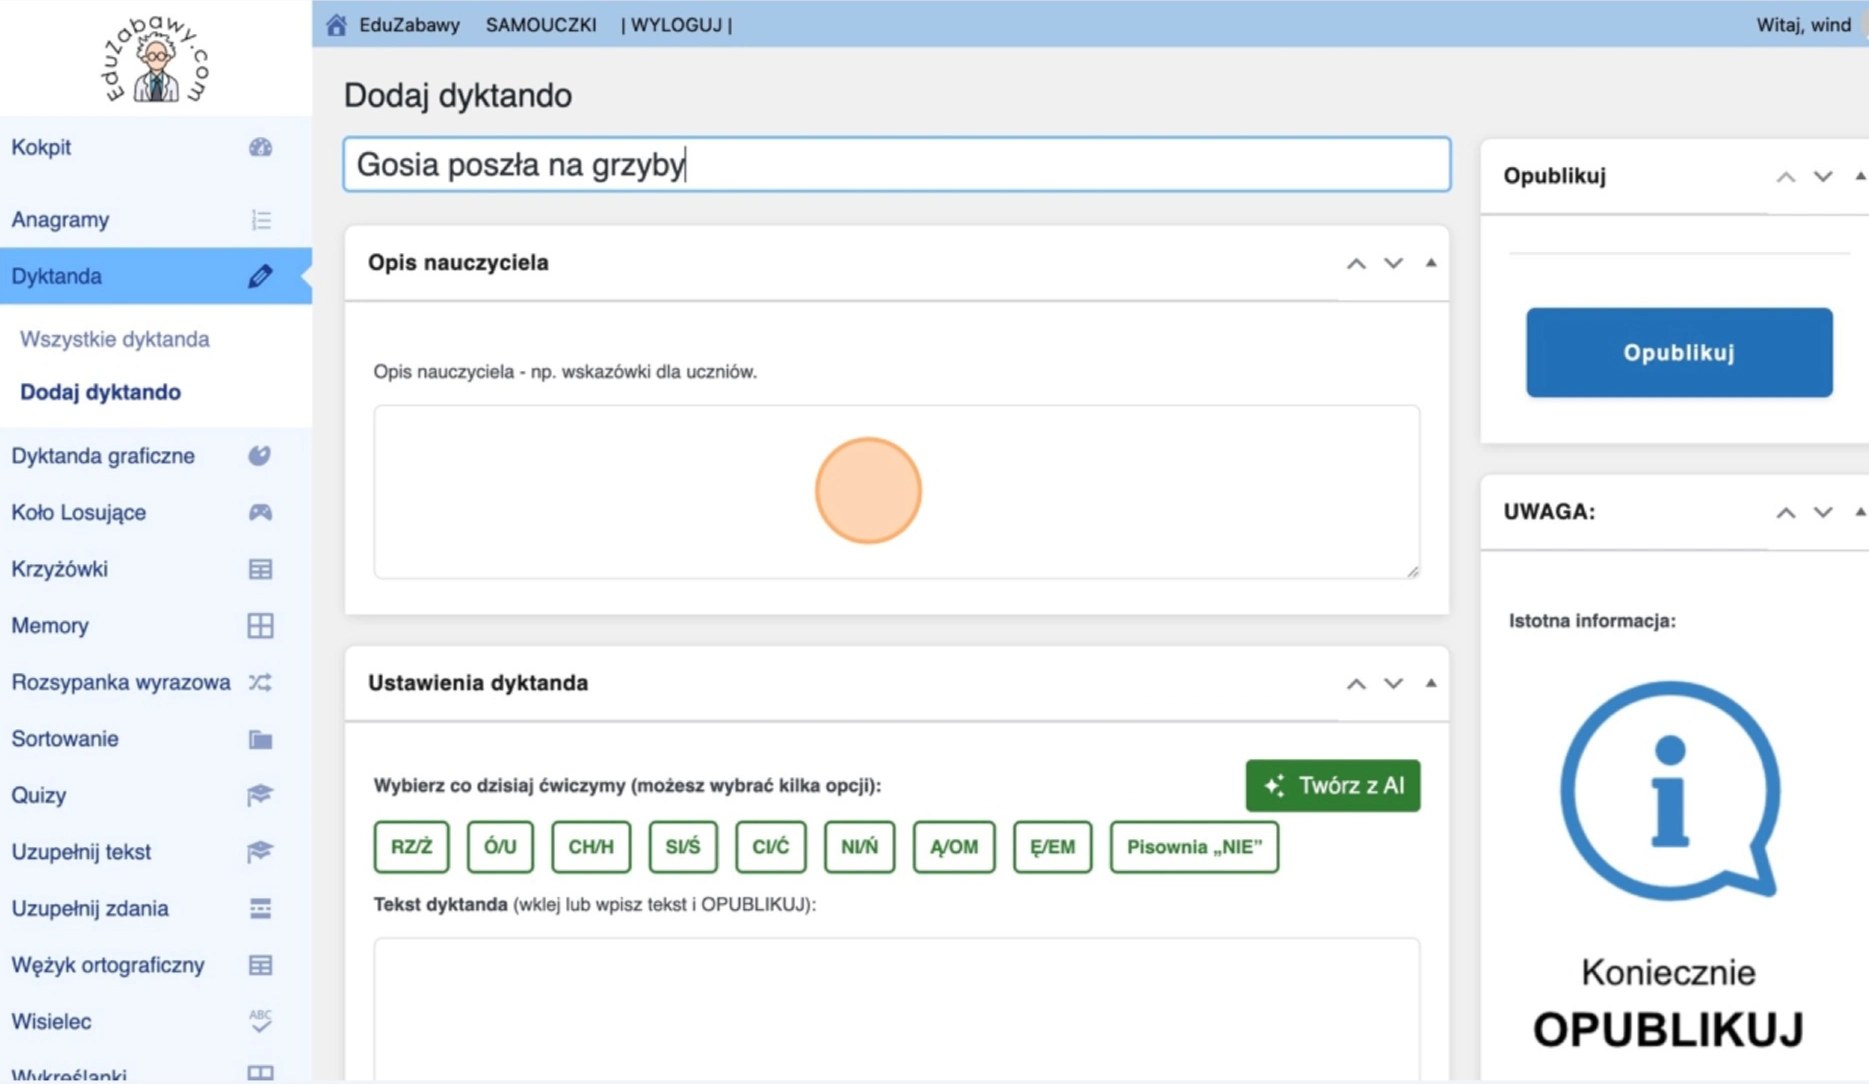The width and height of the screenshot is (1869, 1084).
Task: Click the home icon beside EduZabawy
Action: click(336, 25)
